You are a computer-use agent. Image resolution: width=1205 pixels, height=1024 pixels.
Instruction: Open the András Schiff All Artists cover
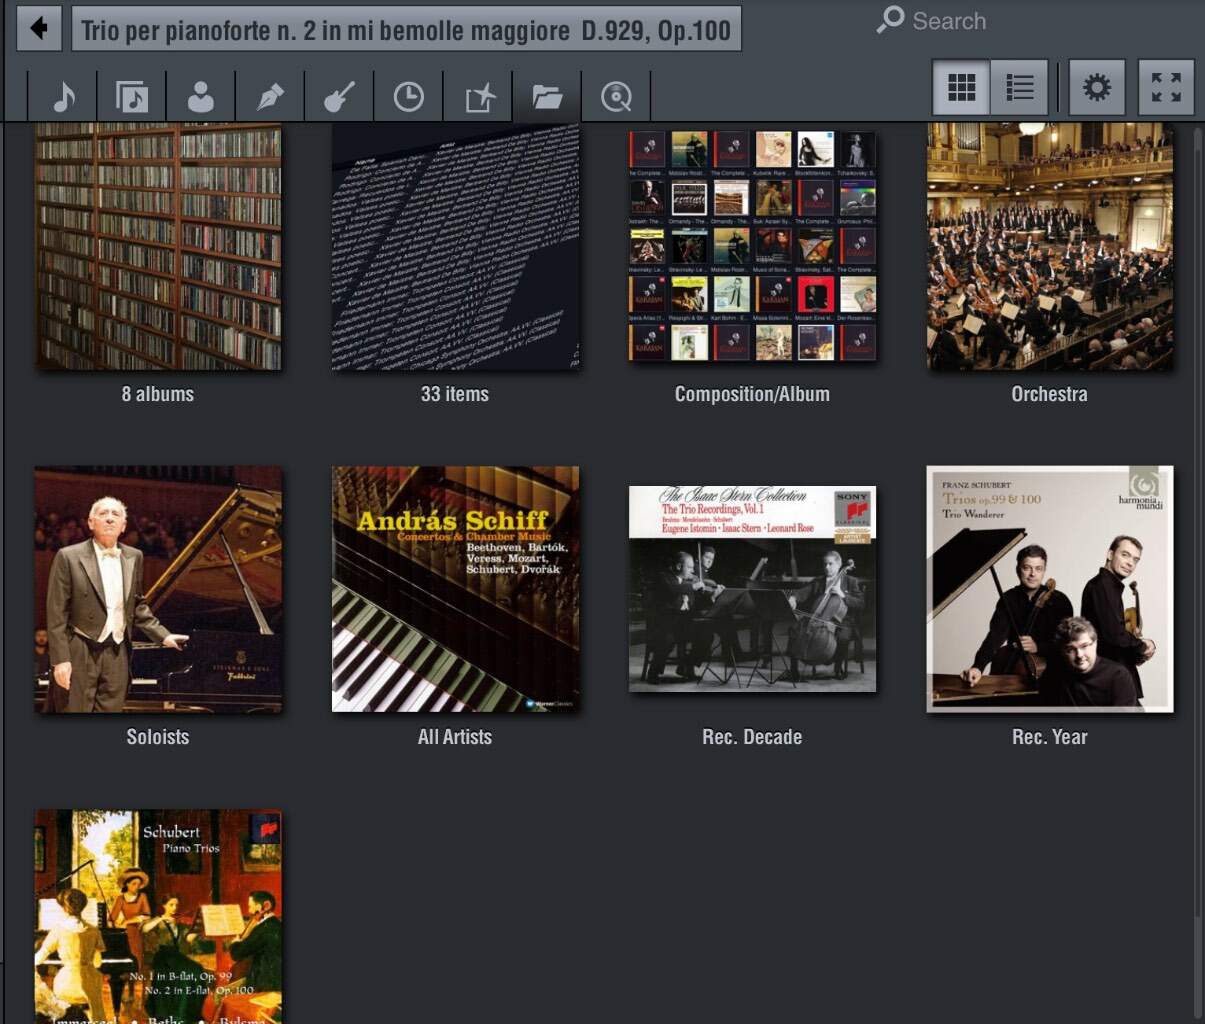[x=455, y=589]
